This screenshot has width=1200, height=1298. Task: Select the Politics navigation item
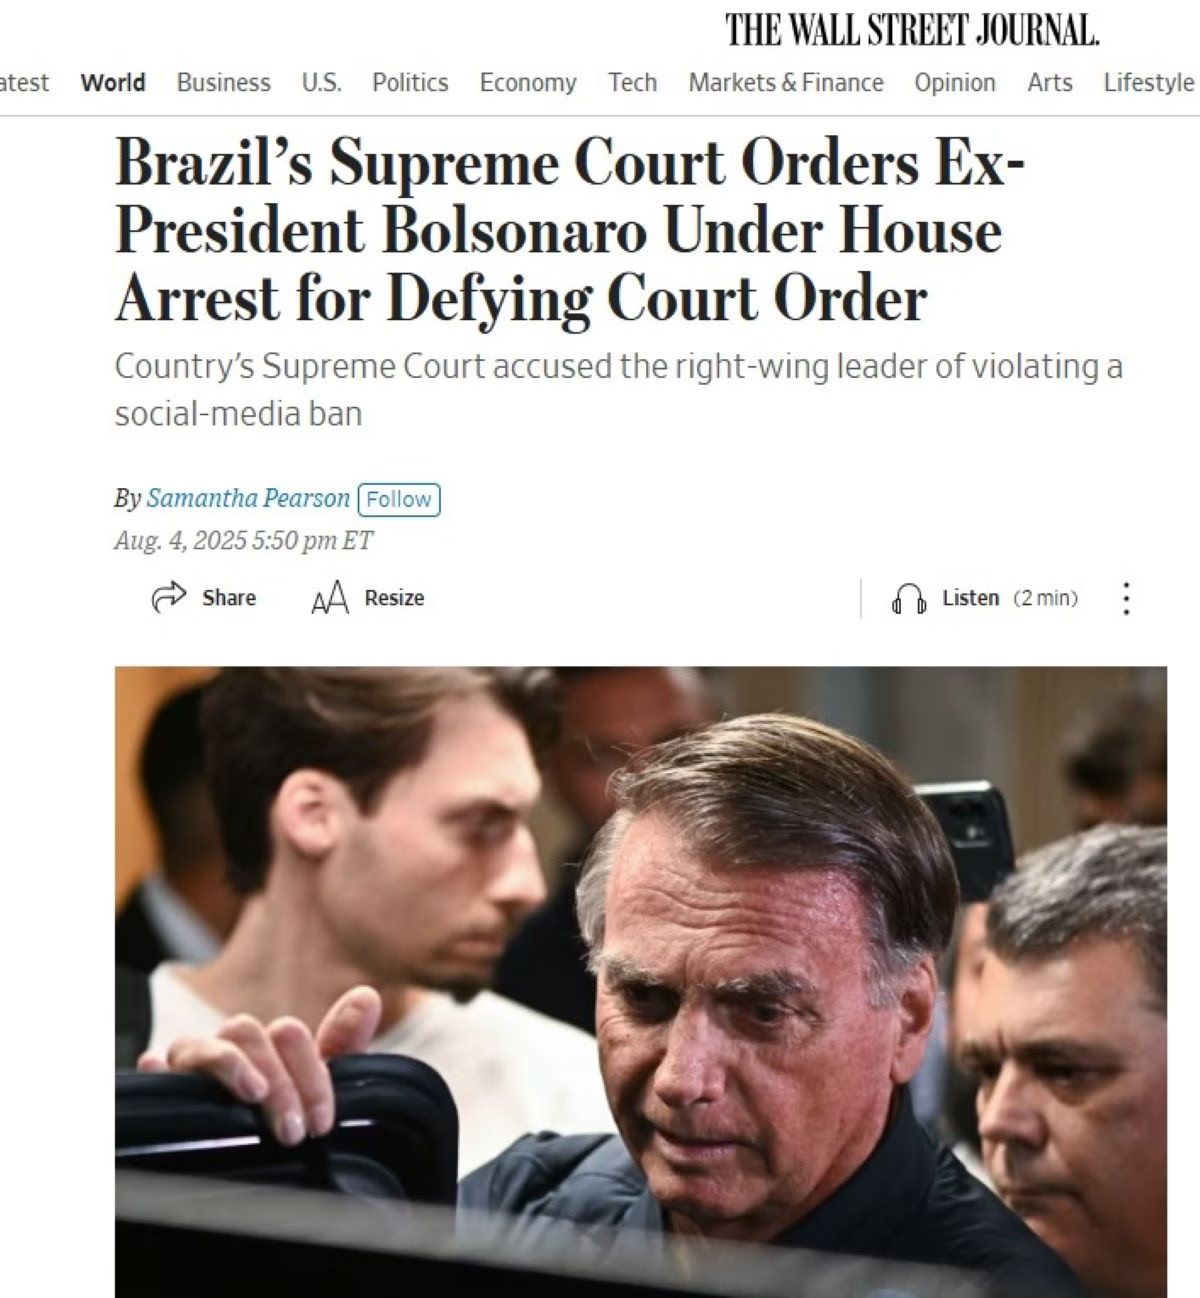pyautogui.click(x=410, y=82)
